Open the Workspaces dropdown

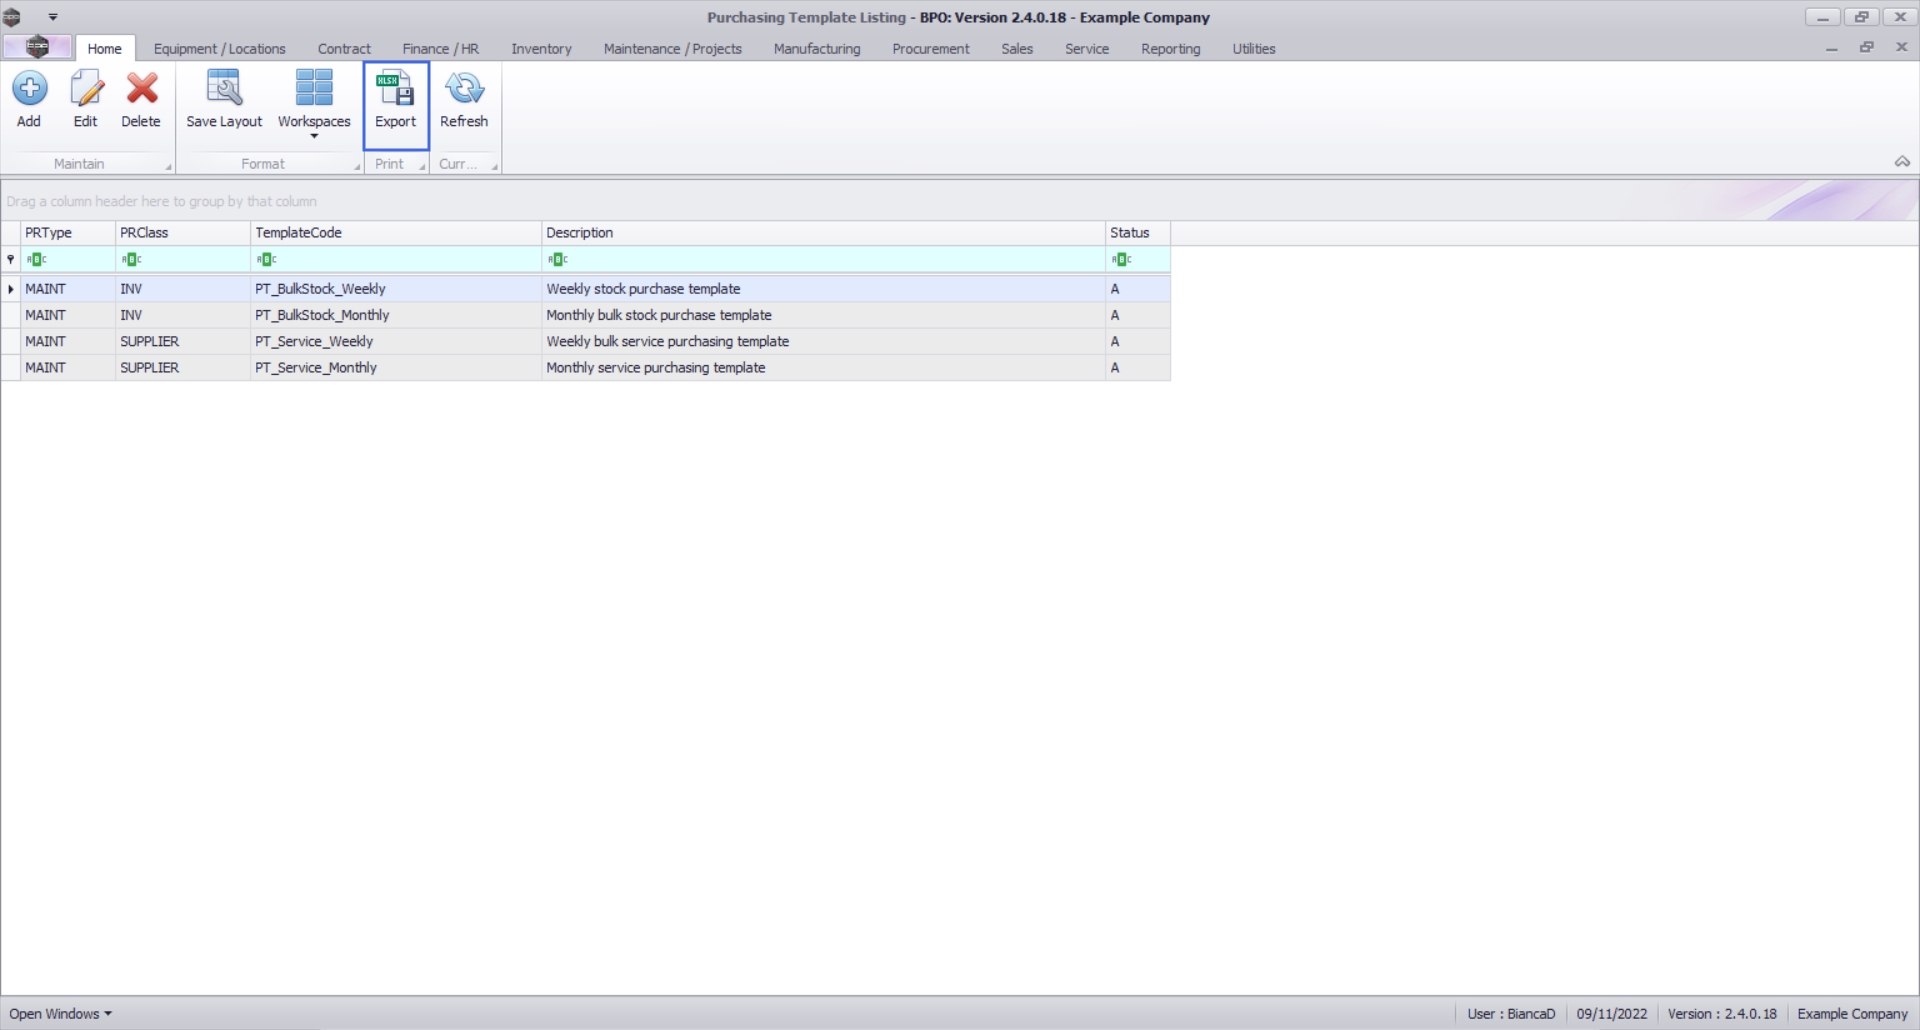point(314,104)
